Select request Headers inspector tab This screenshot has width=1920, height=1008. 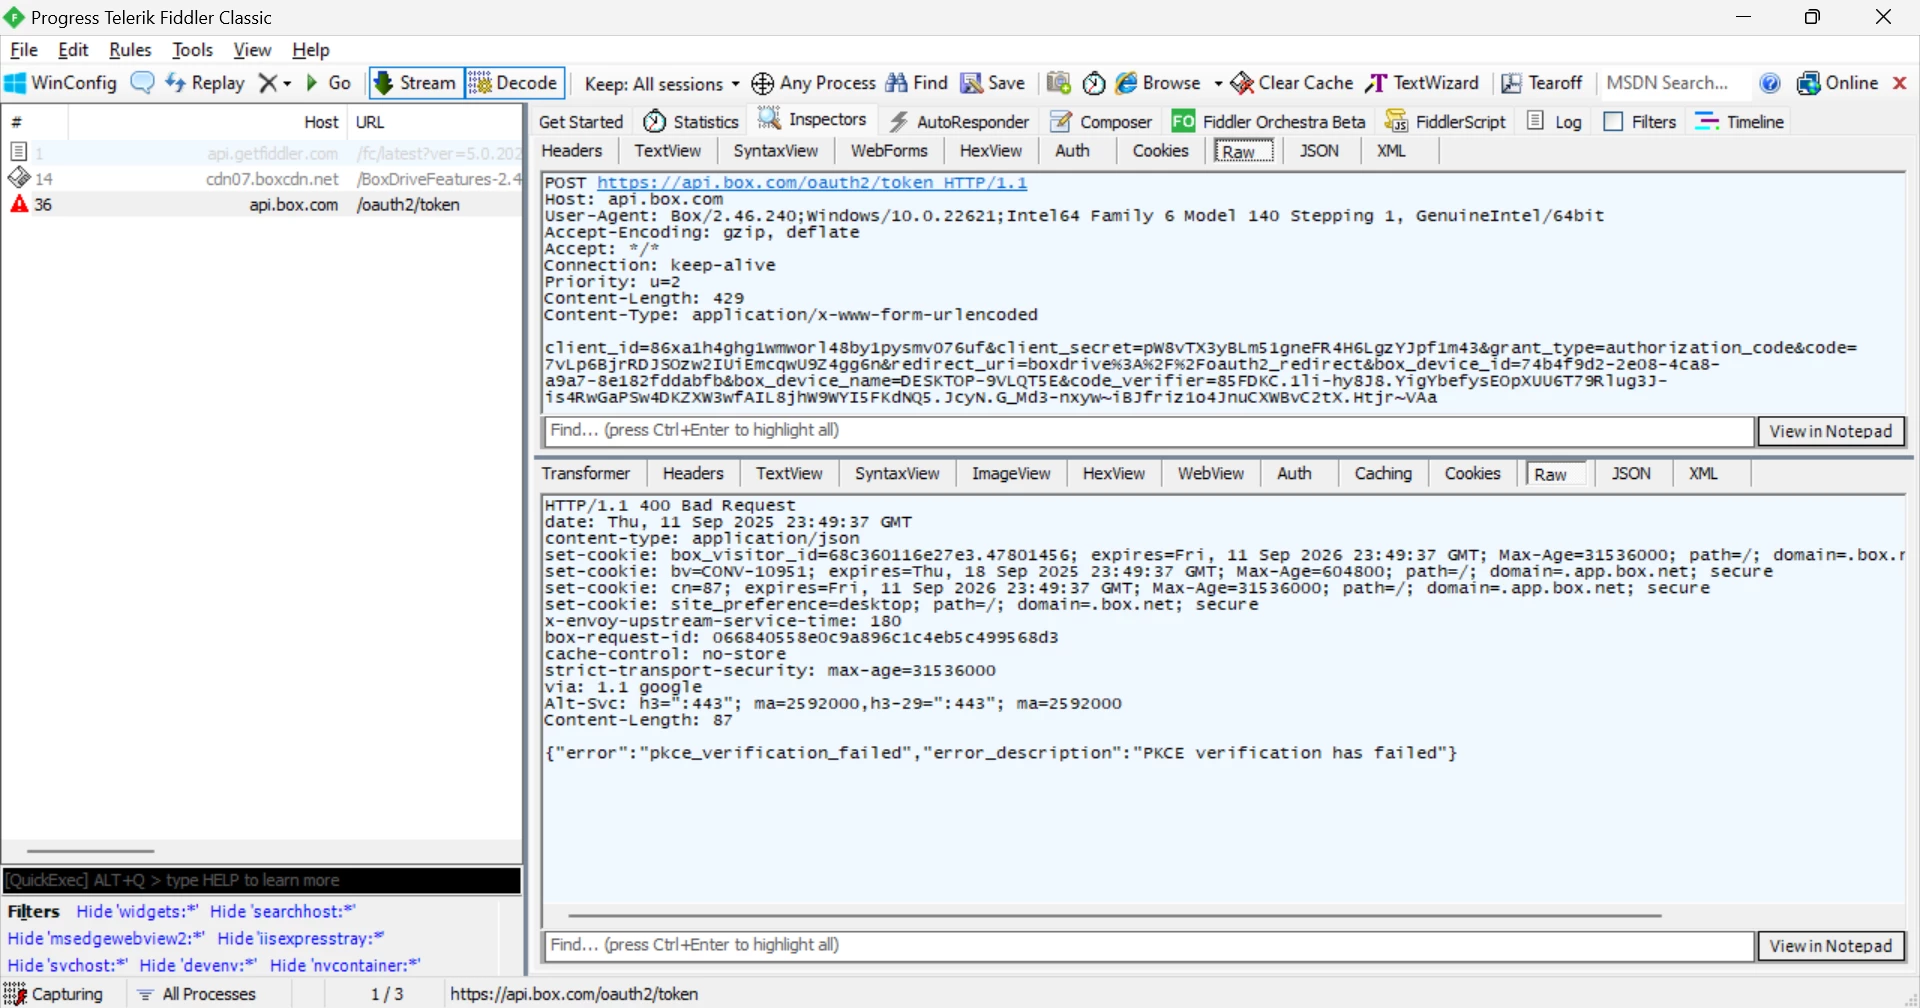(x=572, y=151)
